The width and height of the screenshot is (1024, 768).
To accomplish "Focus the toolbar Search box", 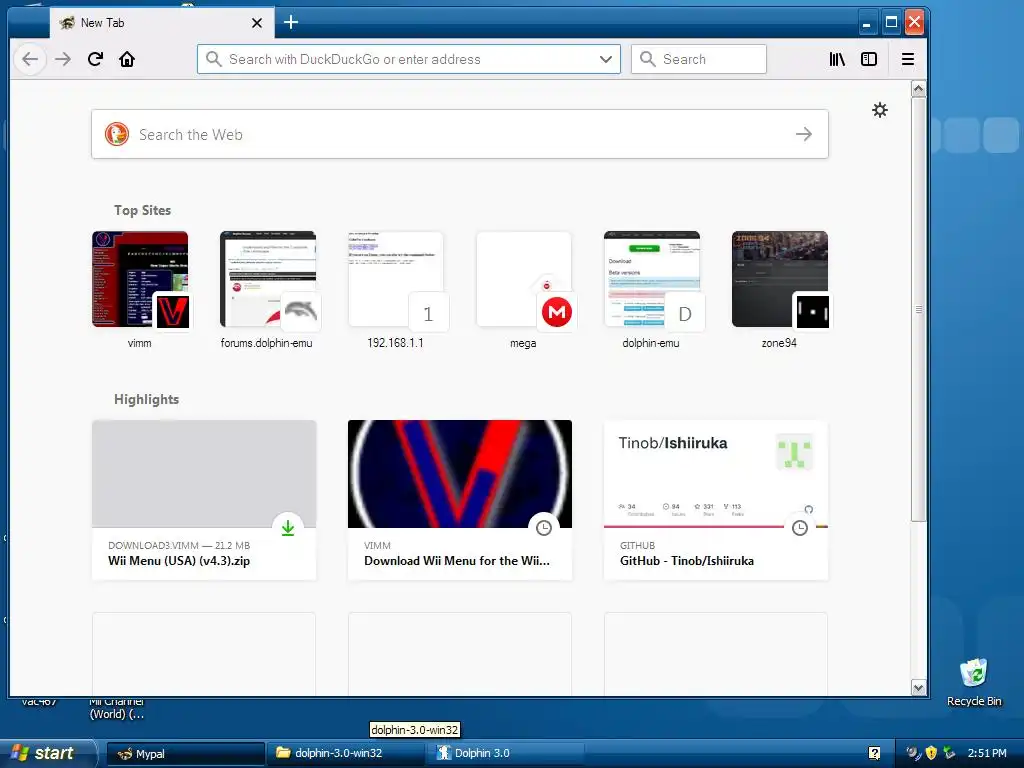I will point(699,59).
